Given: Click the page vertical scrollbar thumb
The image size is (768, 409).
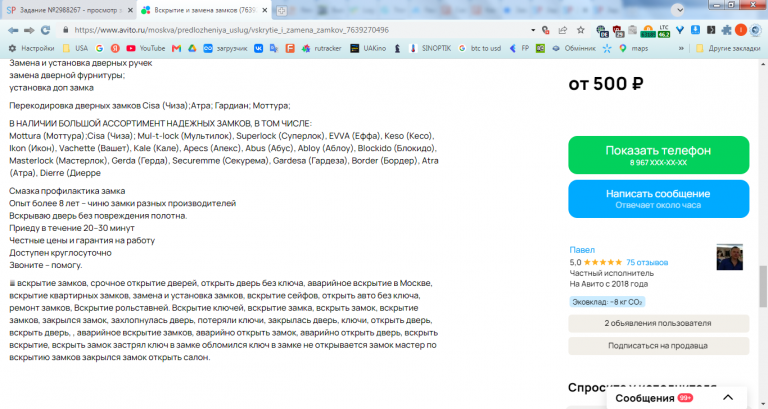Looking at the screenshot, I should click(x=763, y=287).
